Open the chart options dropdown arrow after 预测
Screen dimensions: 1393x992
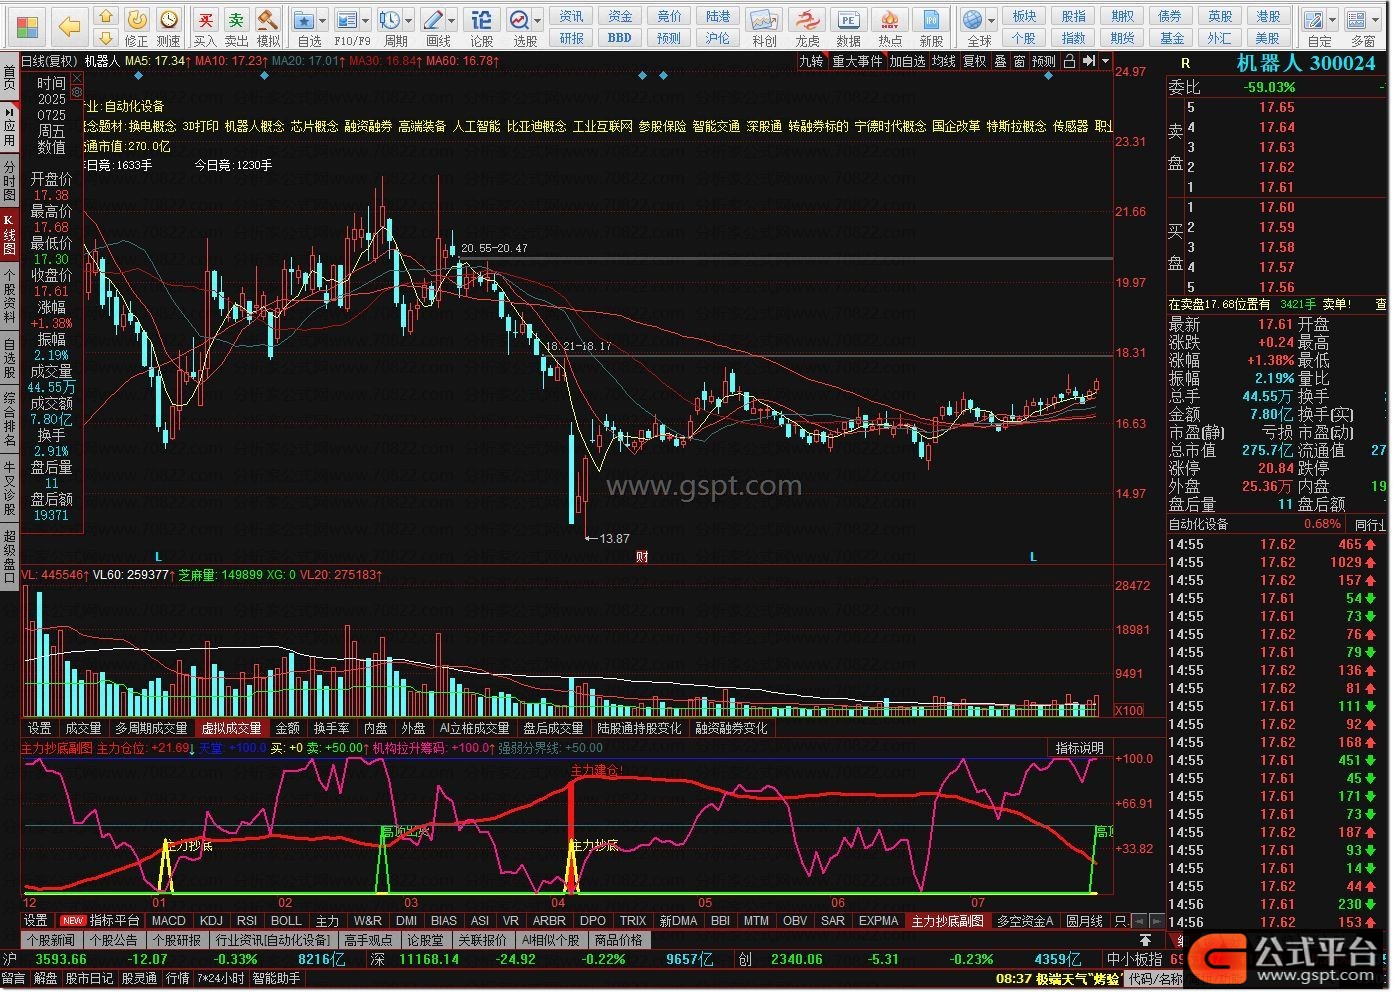[1105, 61]
